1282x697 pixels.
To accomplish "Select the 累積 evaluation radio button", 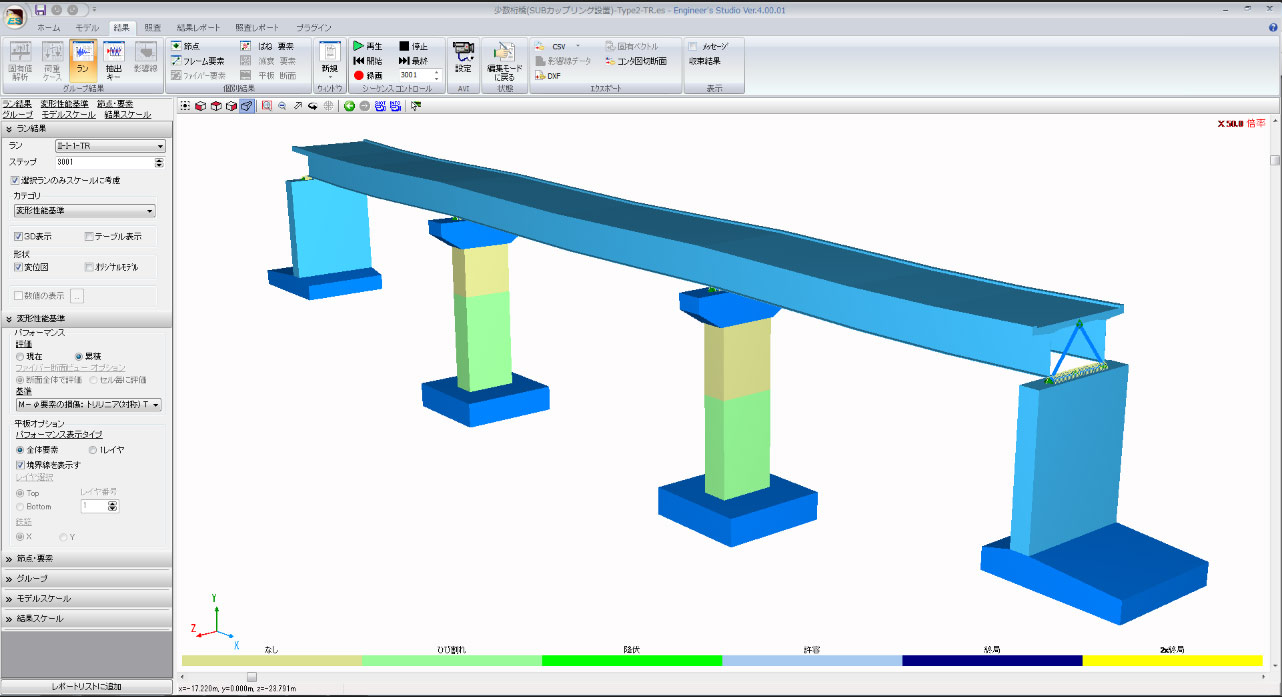I will click(x=79, y=355).
